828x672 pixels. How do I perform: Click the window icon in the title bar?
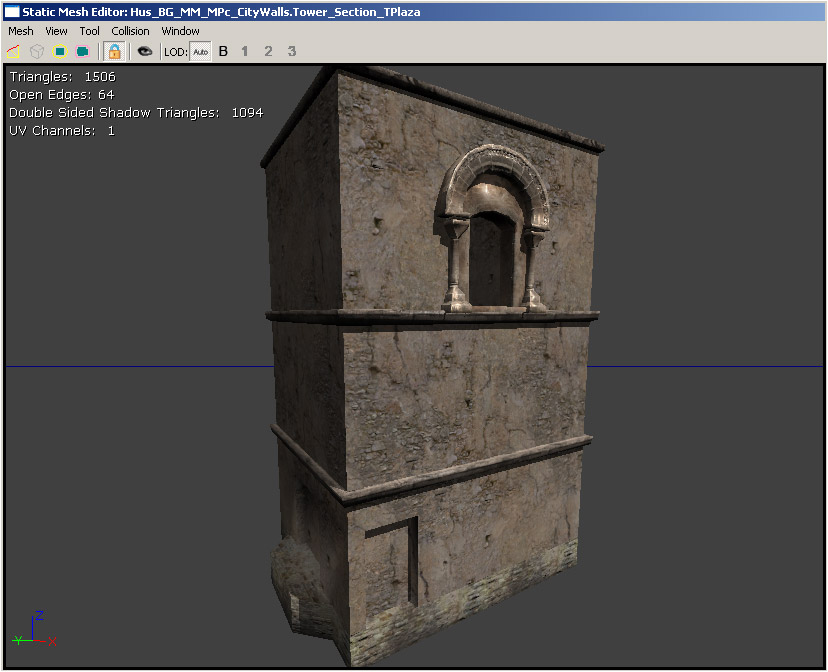point(12,11)
